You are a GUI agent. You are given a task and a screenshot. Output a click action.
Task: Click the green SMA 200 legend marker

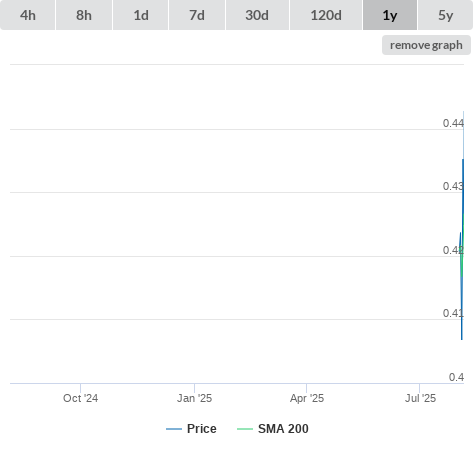tap(245, 429)
